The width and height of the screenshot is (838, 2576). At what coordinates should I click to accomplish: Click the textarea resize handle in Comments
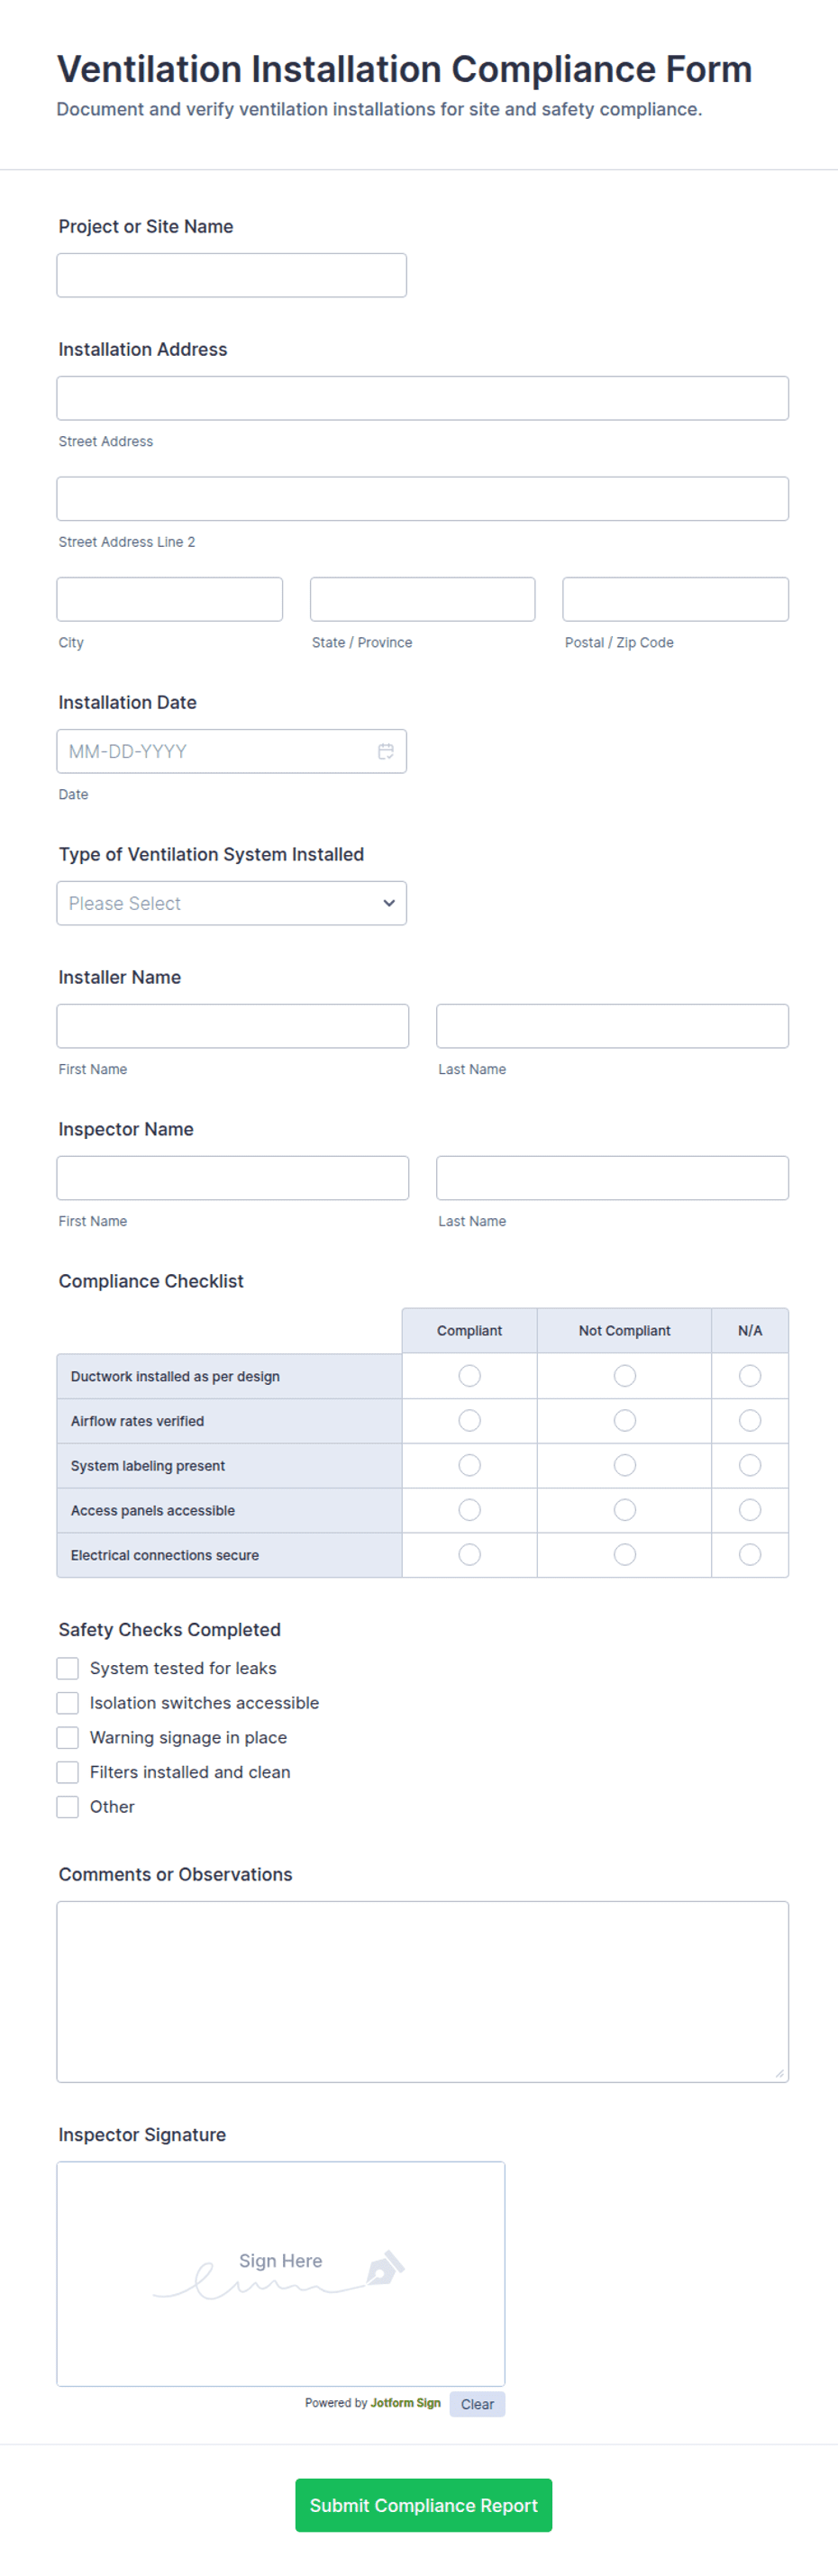(779, 2073)
